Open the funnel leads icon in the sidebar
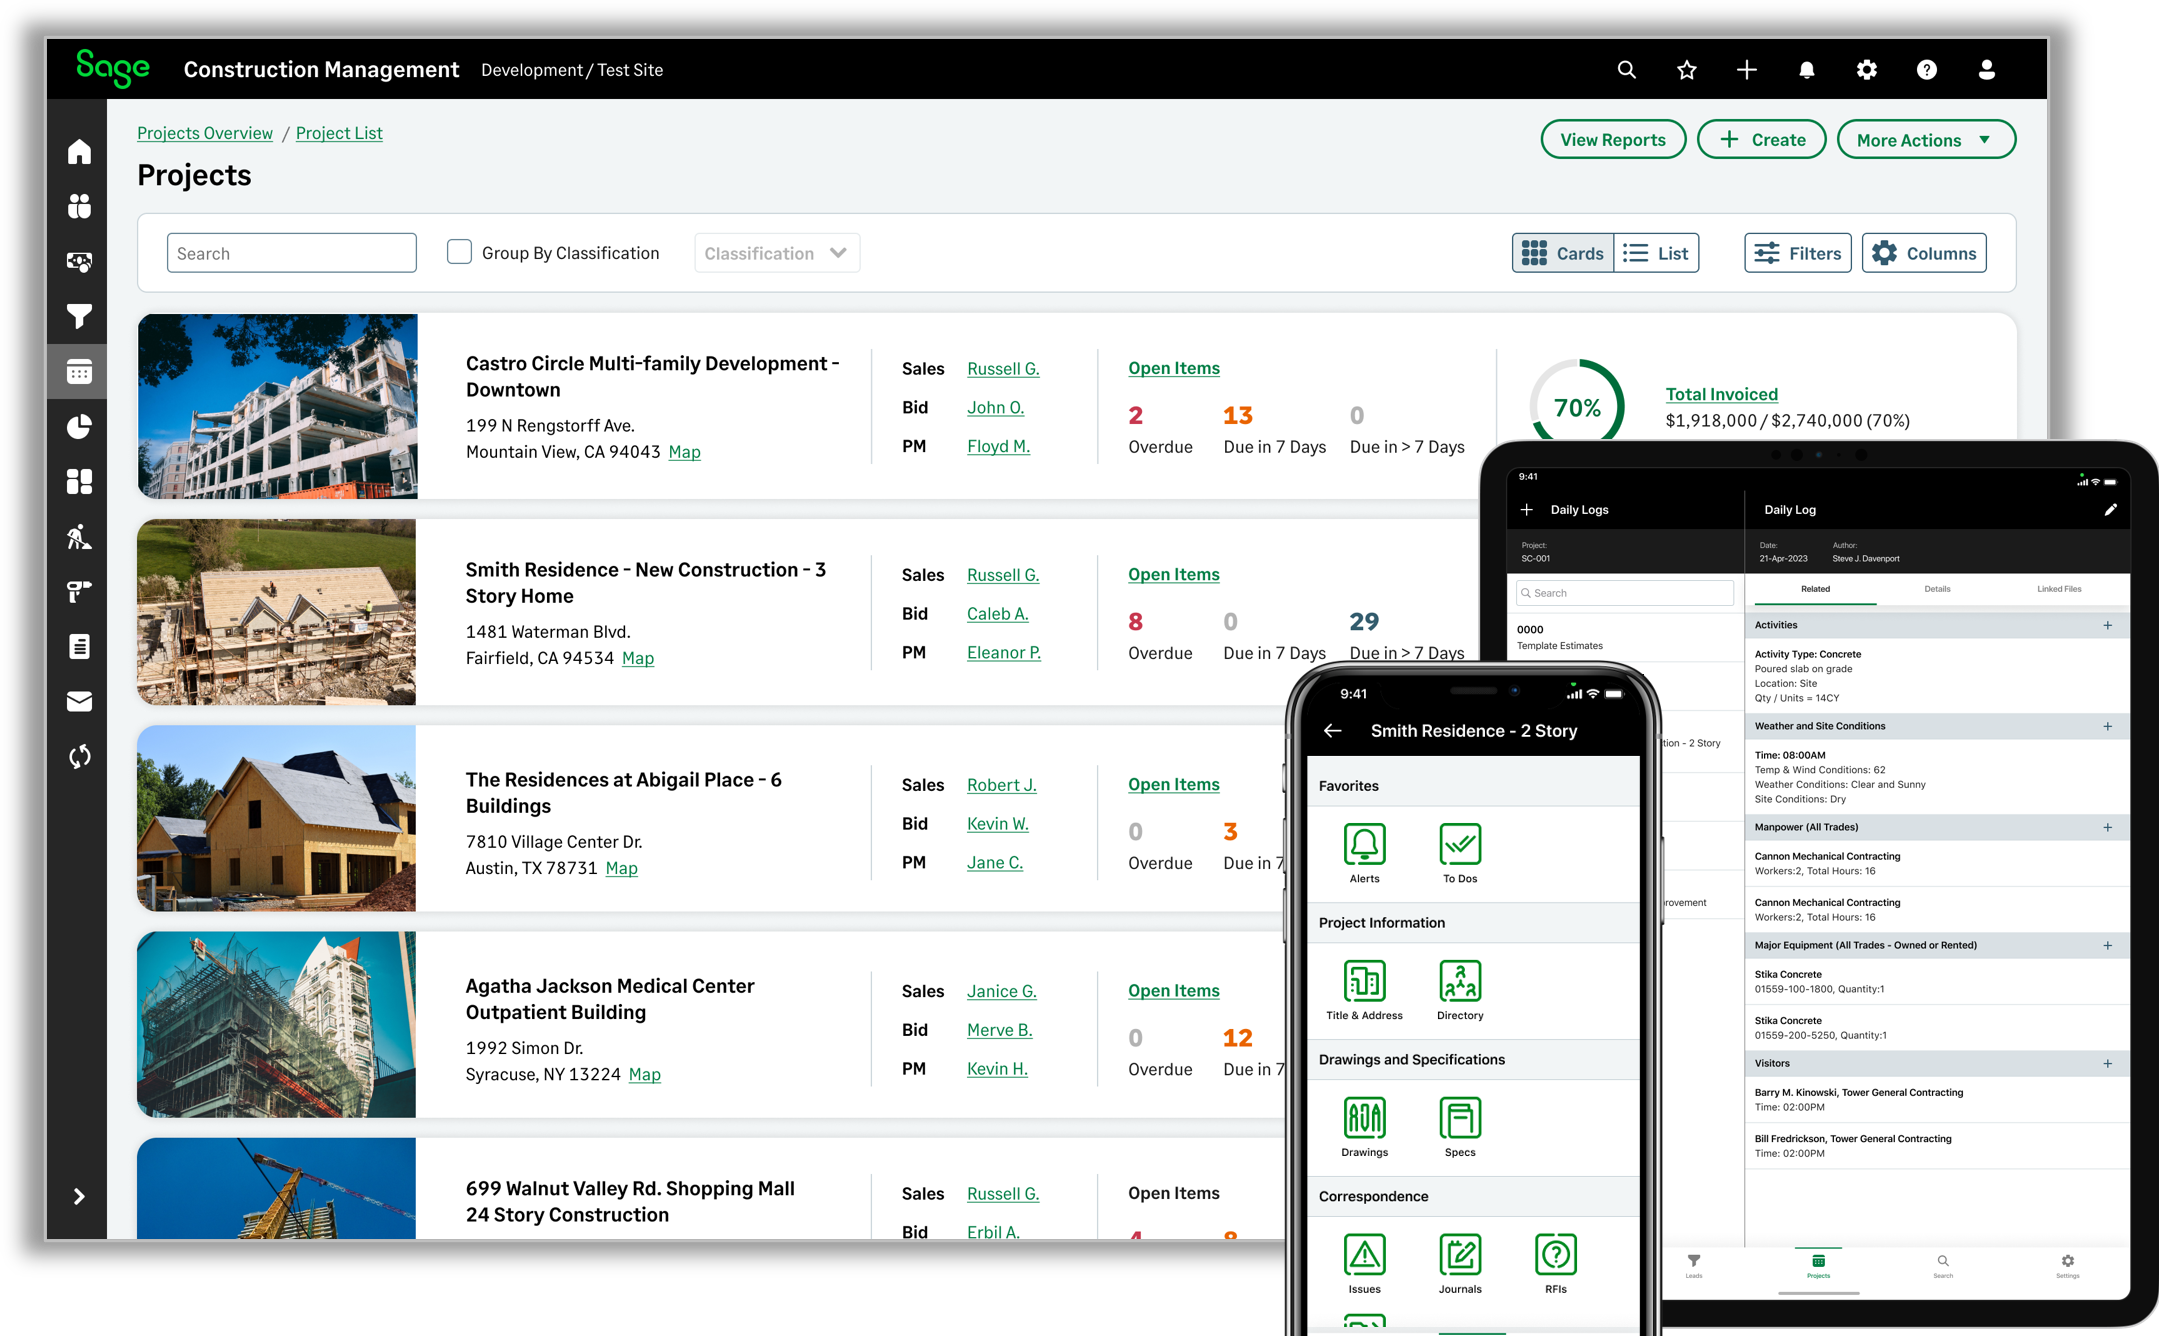Viewport: 2159px width, 1336px height. (x=79, y=317)
